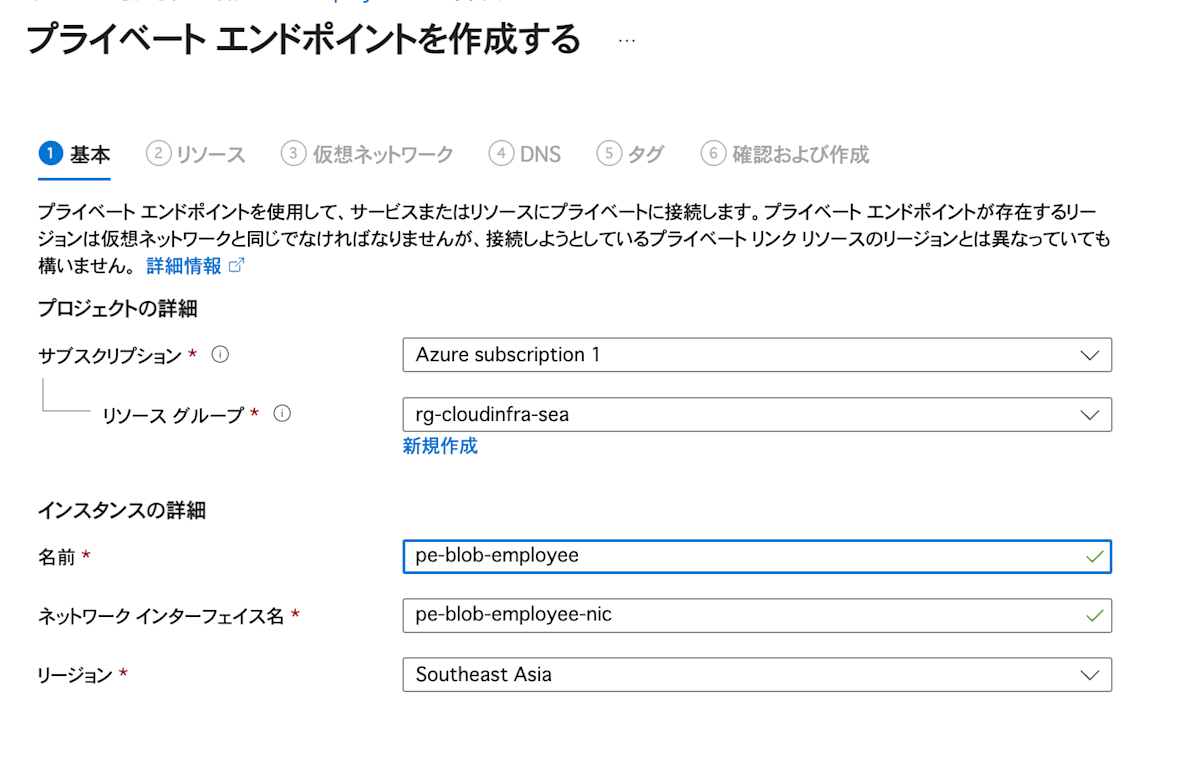Click the external link icon after 詳細情報

[x=236, y=266]
